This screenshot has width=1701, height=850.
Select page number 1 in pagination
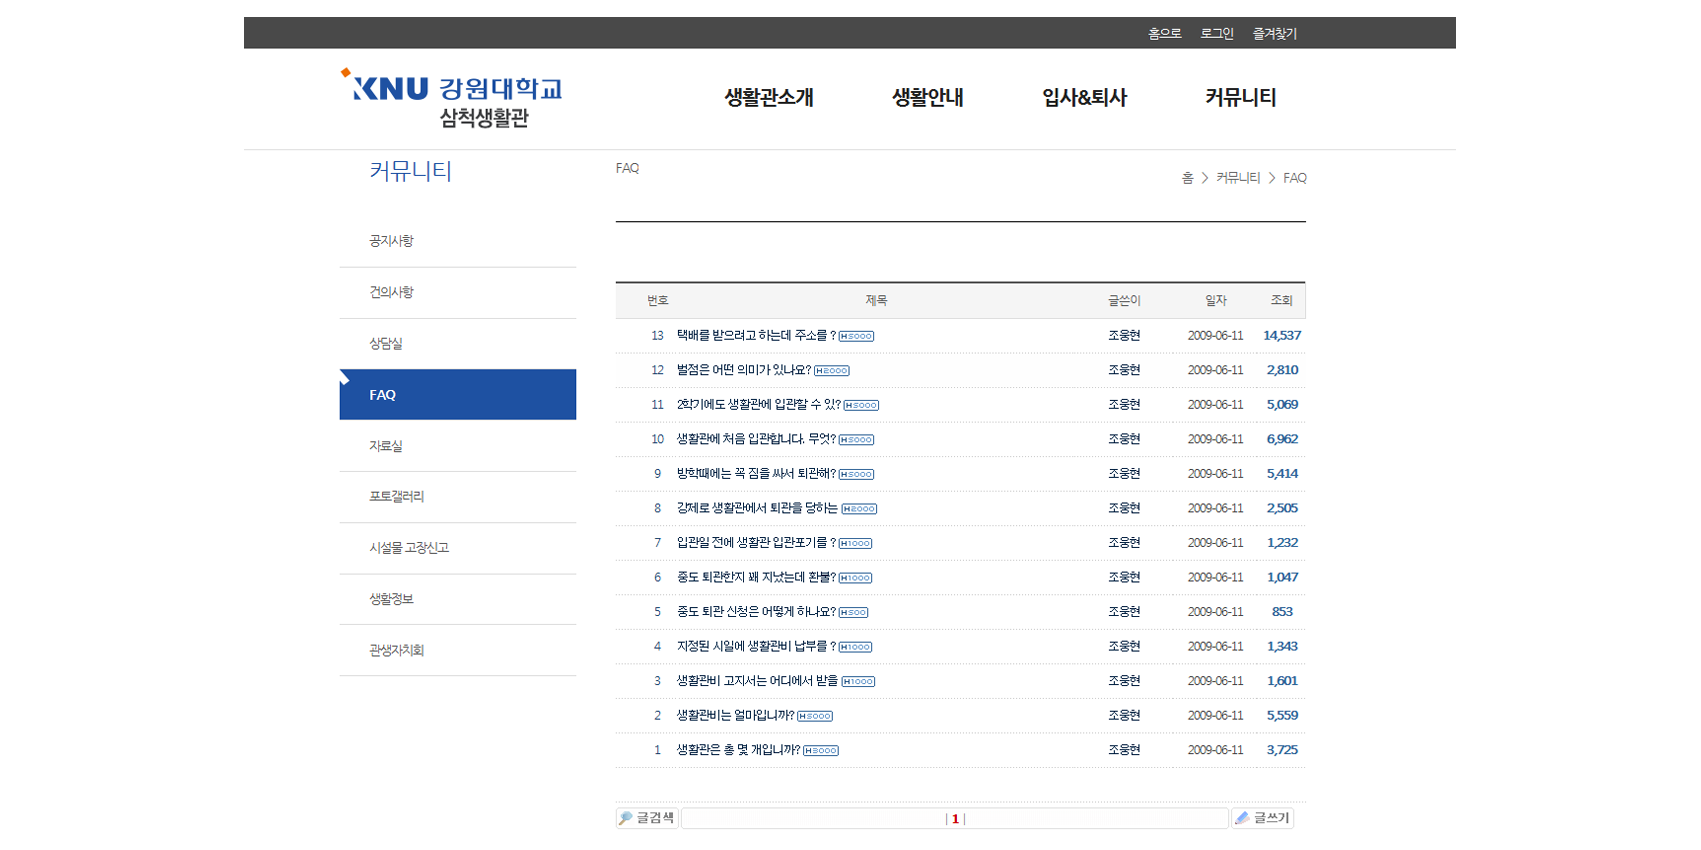click(955, 819)
